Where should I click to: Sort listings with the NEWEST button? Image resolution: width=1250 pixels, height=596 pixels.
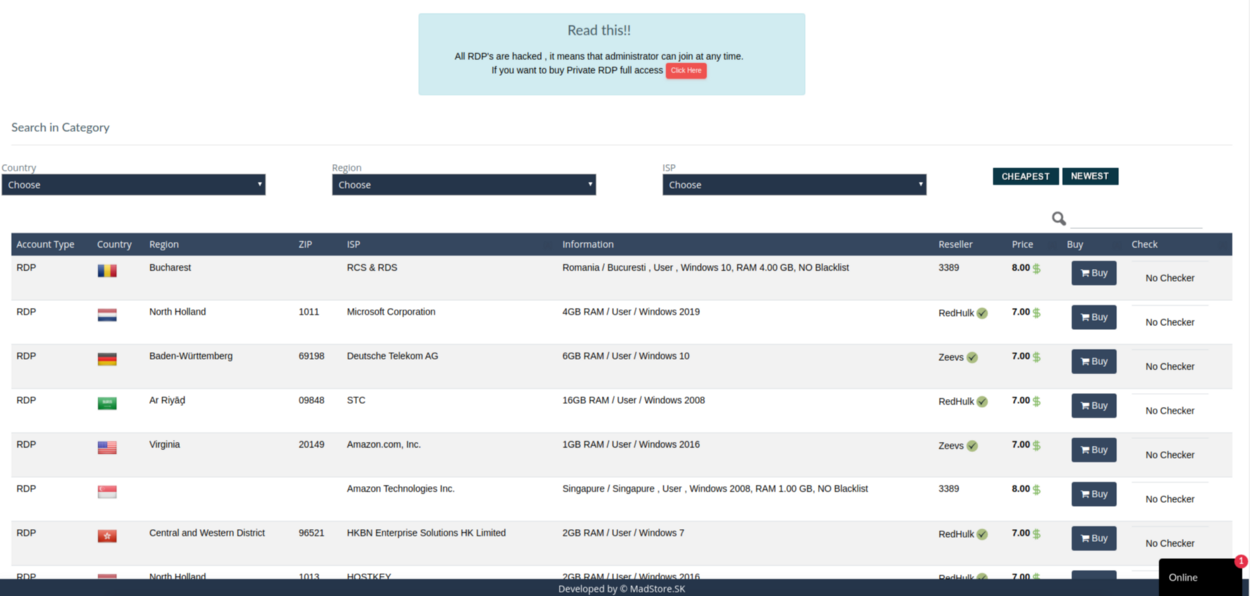tap(1089, 176)
